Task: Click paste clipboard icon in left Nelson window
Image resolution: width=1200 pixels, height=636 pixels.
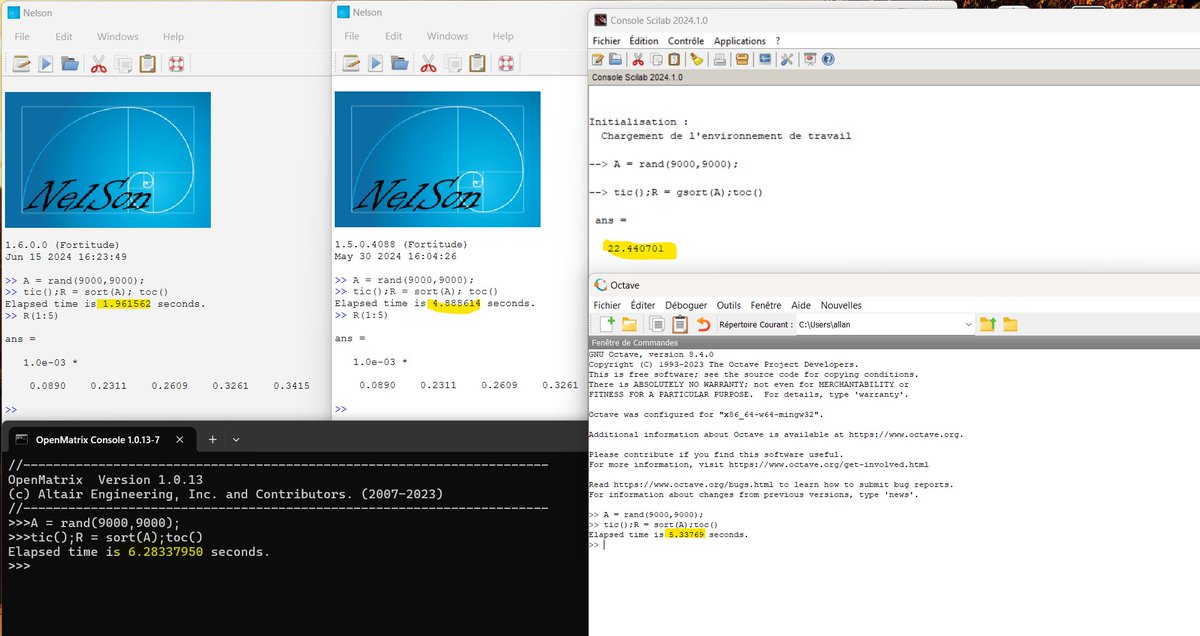Action: point(148,64)
